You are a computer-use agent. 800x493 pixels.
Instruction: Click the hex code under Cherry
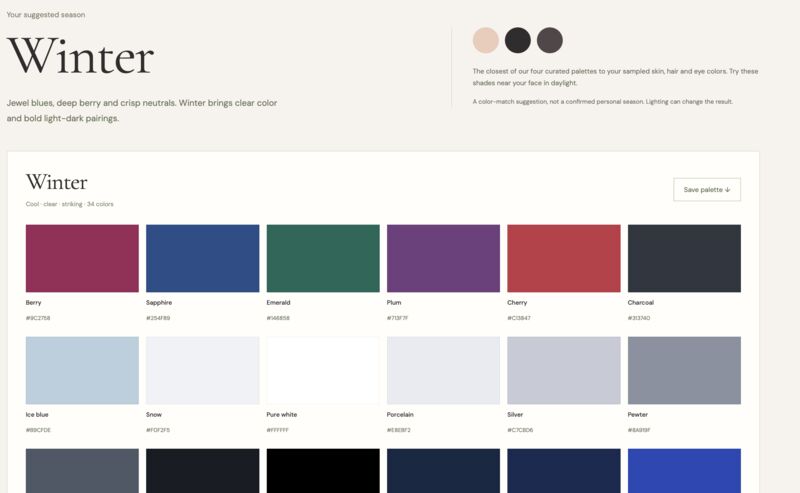519,318
